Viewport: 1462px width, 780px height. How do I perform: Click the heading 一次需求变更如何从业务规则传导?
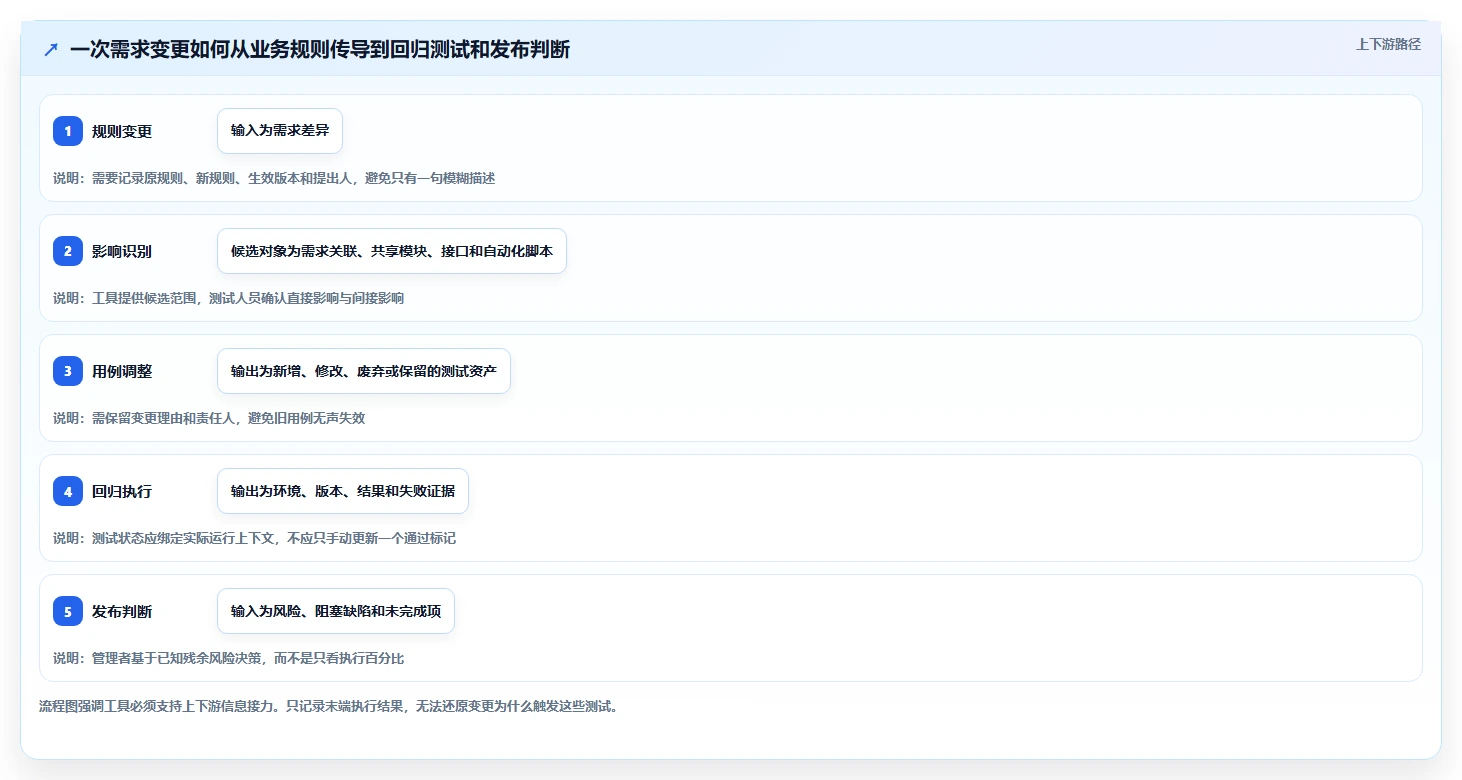click(x=320, y=49)
